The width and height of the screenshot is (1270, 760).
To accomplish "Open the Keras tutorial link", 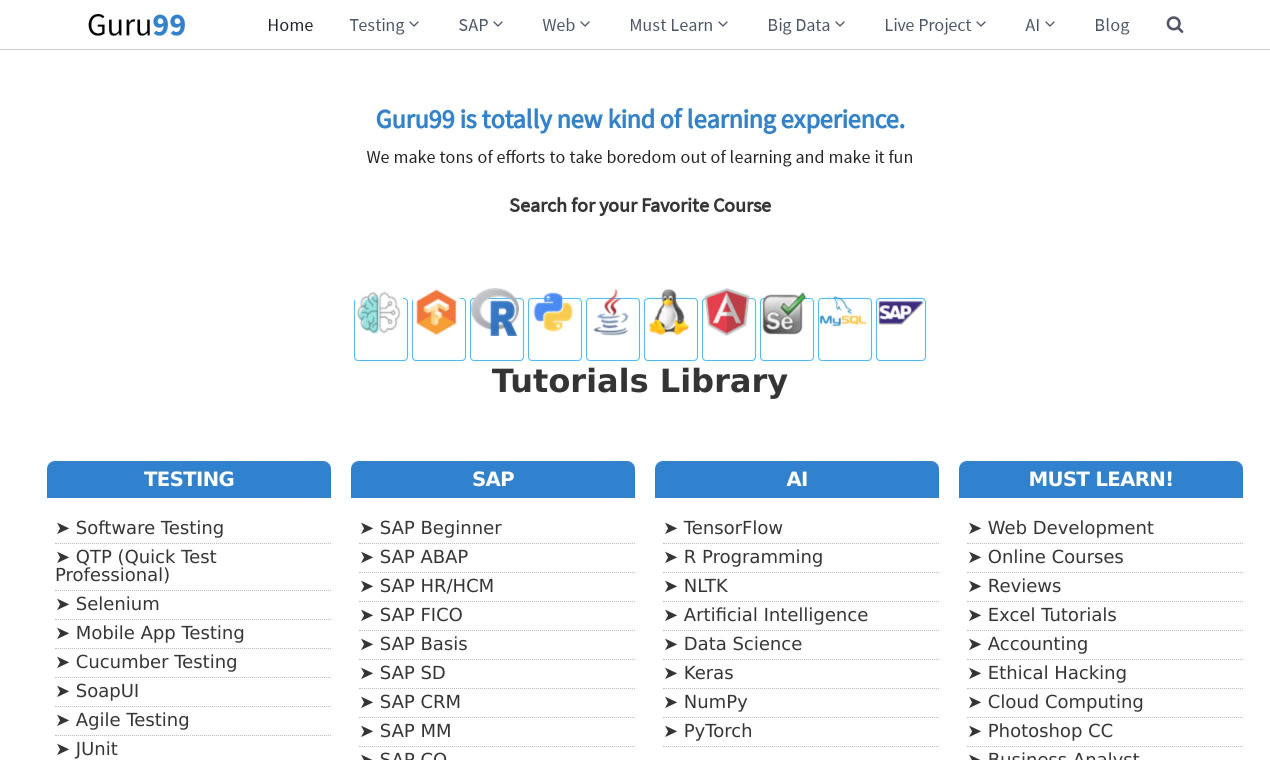I will 709,673.
